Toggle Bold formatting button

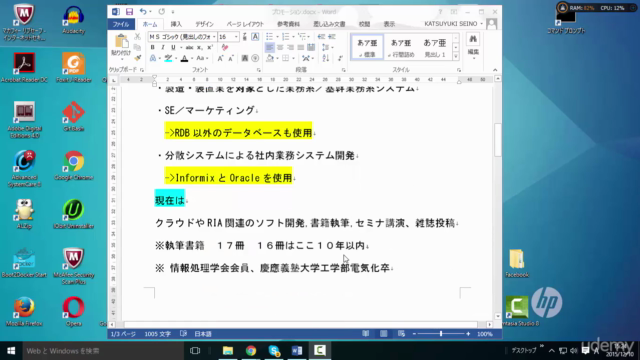click(153, 47)
